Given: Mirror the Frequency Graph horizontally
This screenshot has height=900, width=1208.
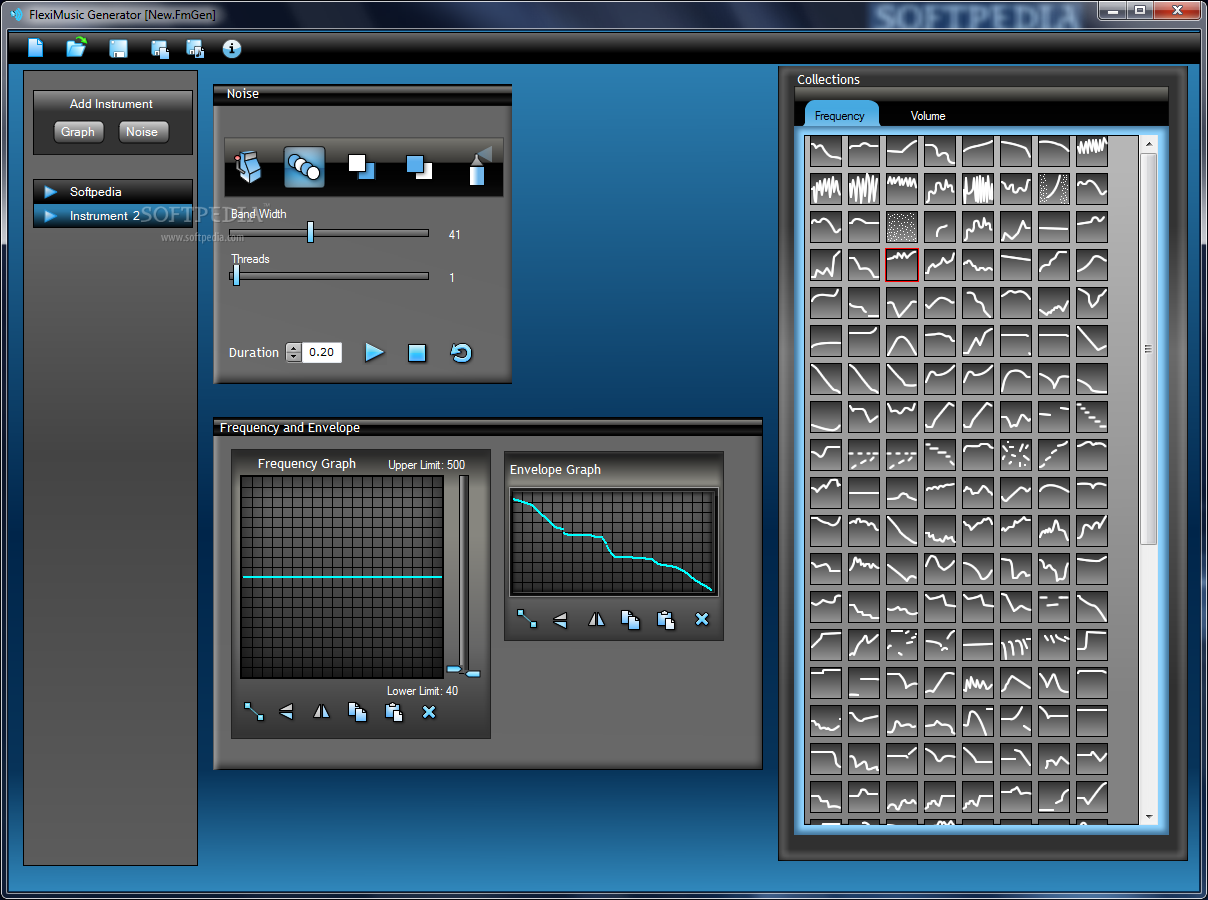Looking at the screenshot, I should tap(321, 712).
